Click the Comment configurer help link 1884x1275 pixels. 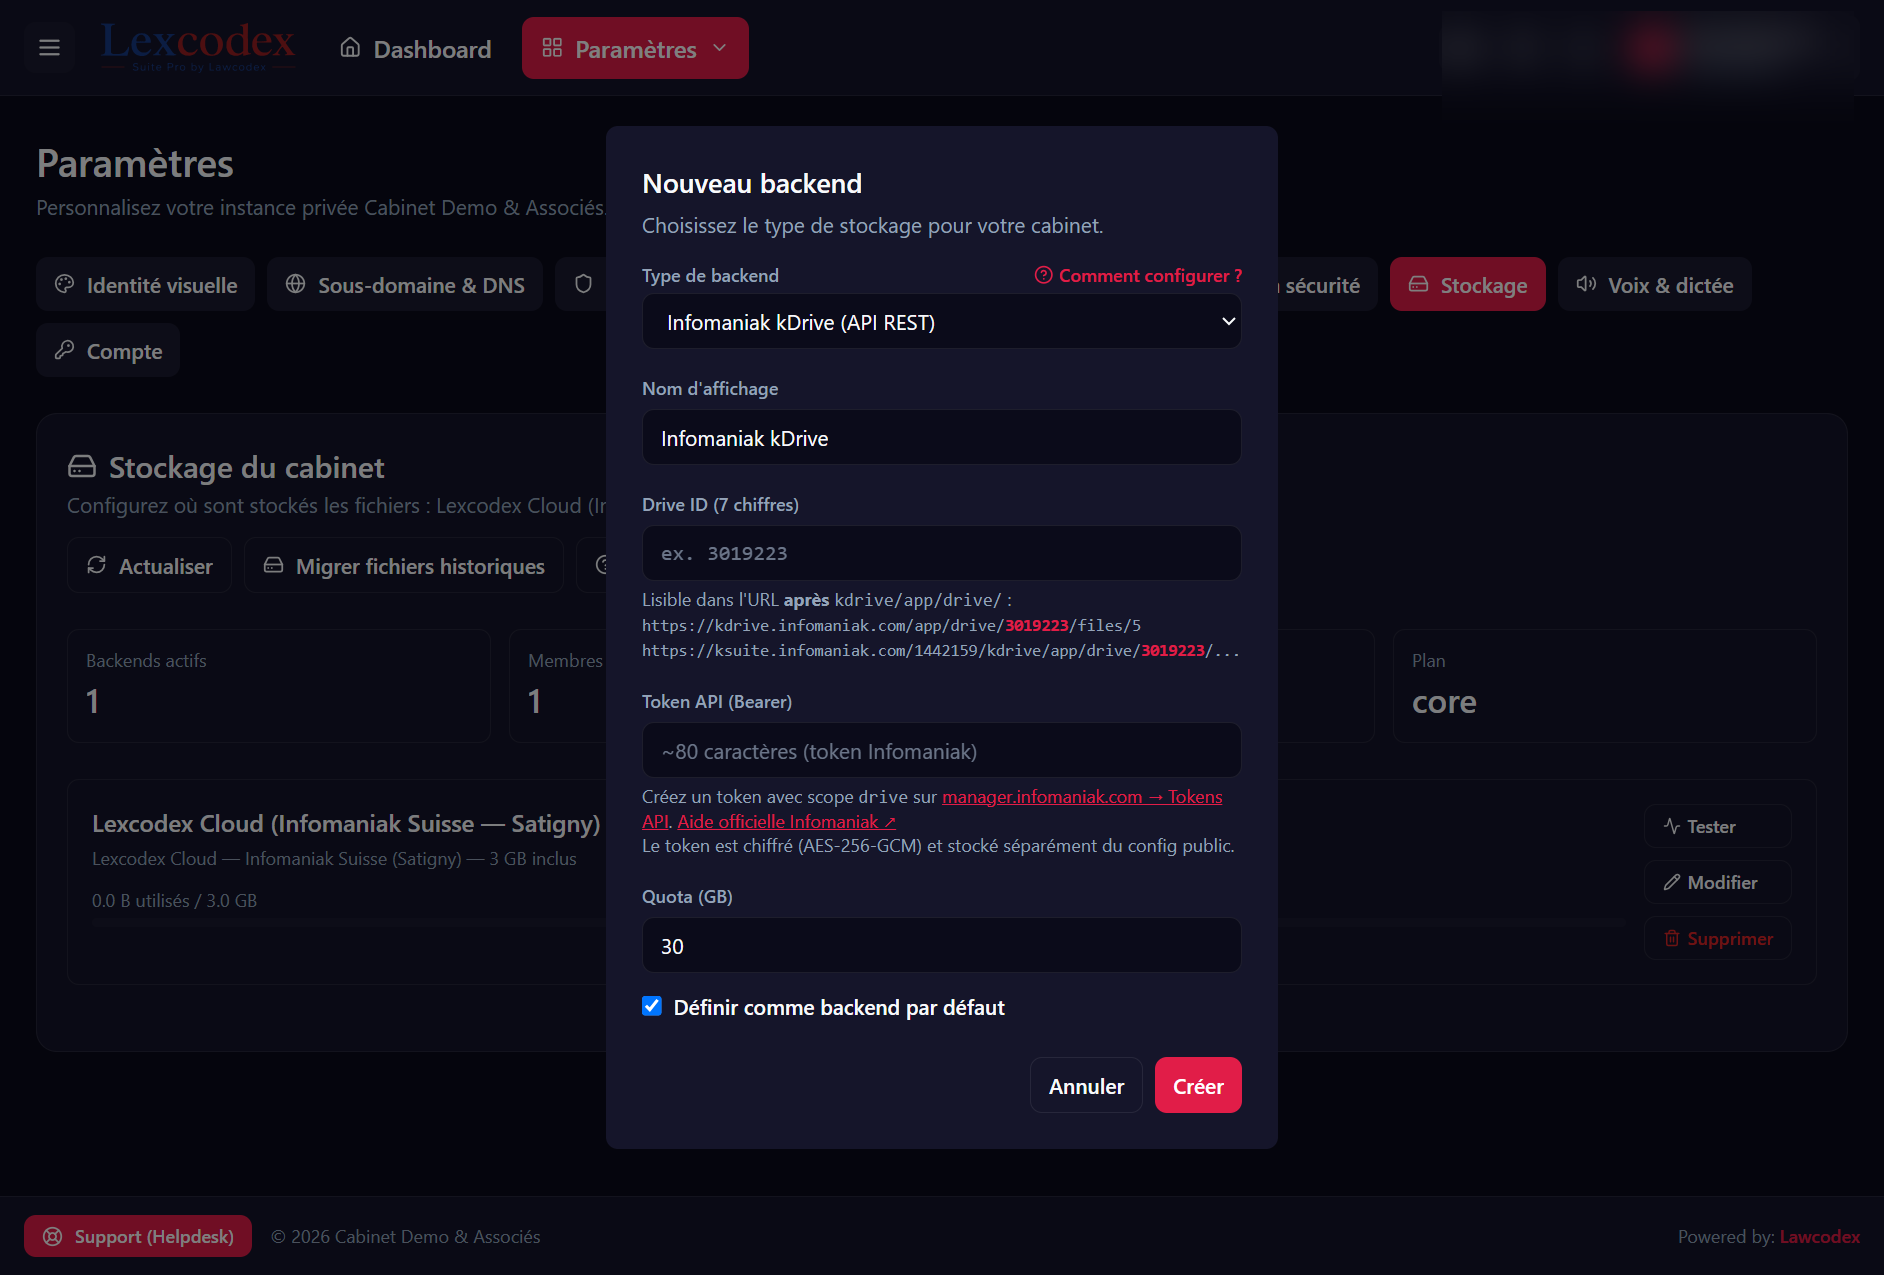1139,276
